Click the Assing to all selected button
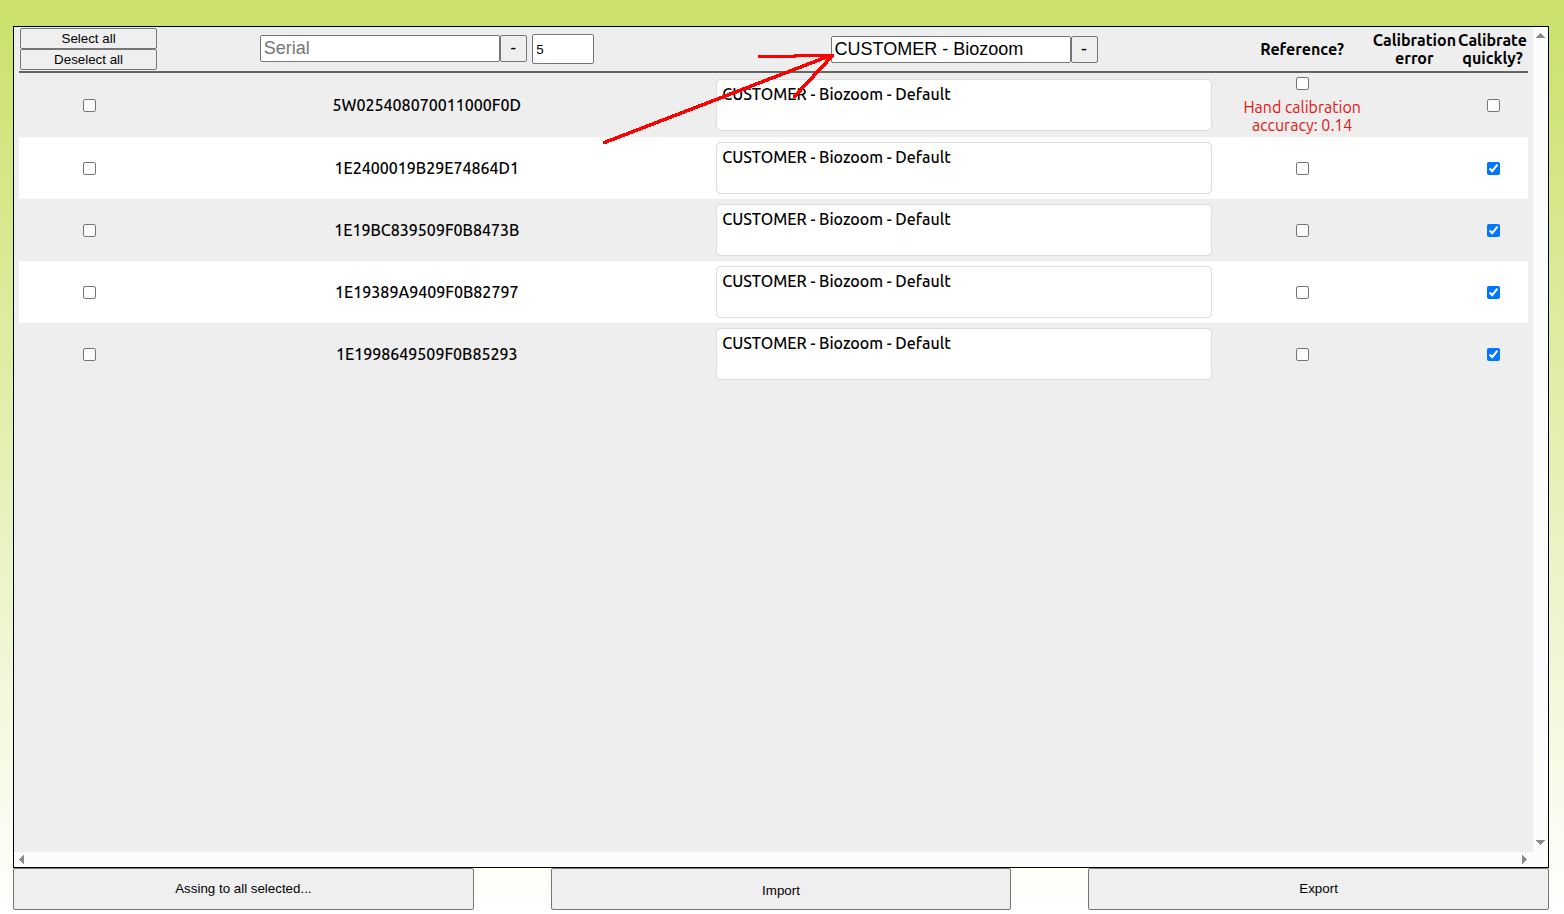This screenshot has height=914, width=1564. click(243, 889)
